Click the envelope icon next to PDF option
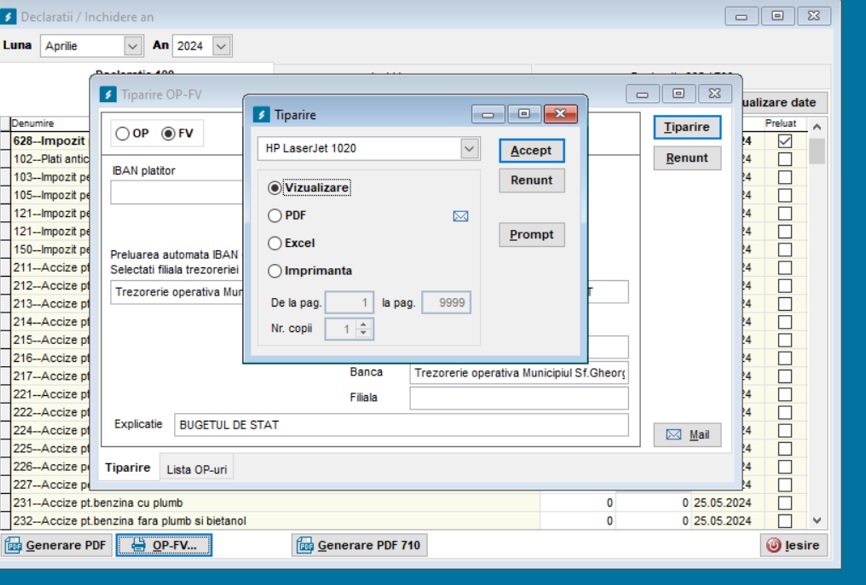Viewport: 866px width, 585px height. [x=460, y=216]
